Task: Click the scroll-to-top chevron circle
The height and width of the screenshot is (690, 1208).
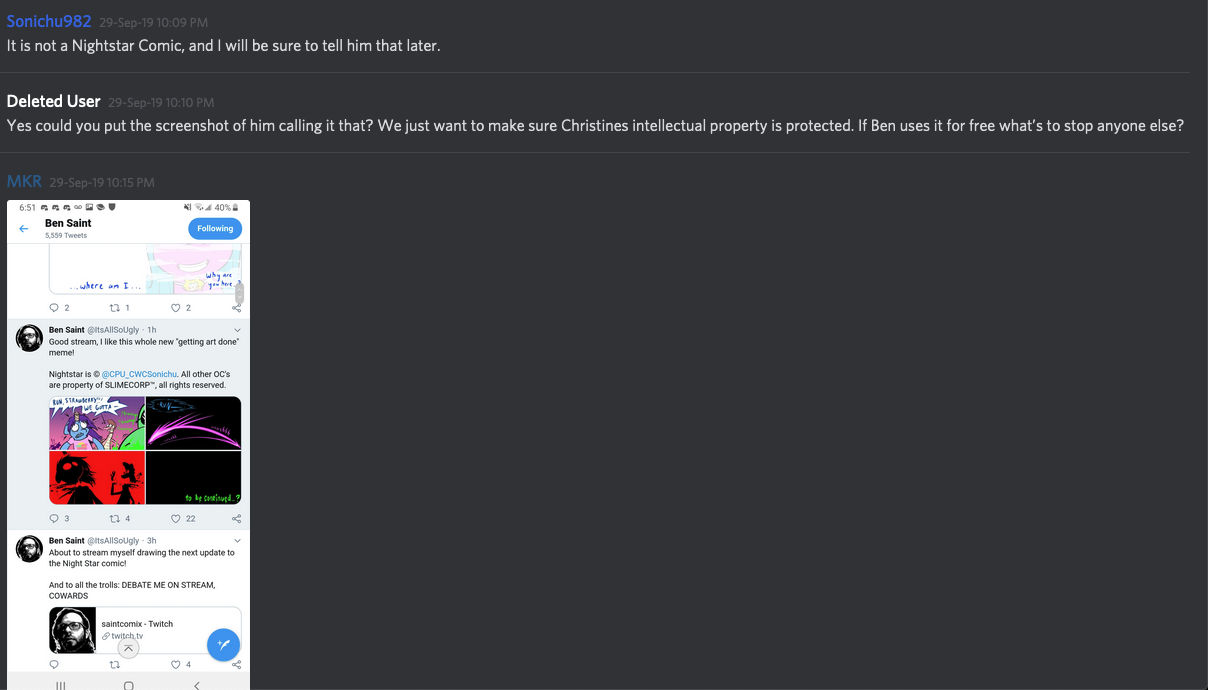Action: click(x=128, y=648)
